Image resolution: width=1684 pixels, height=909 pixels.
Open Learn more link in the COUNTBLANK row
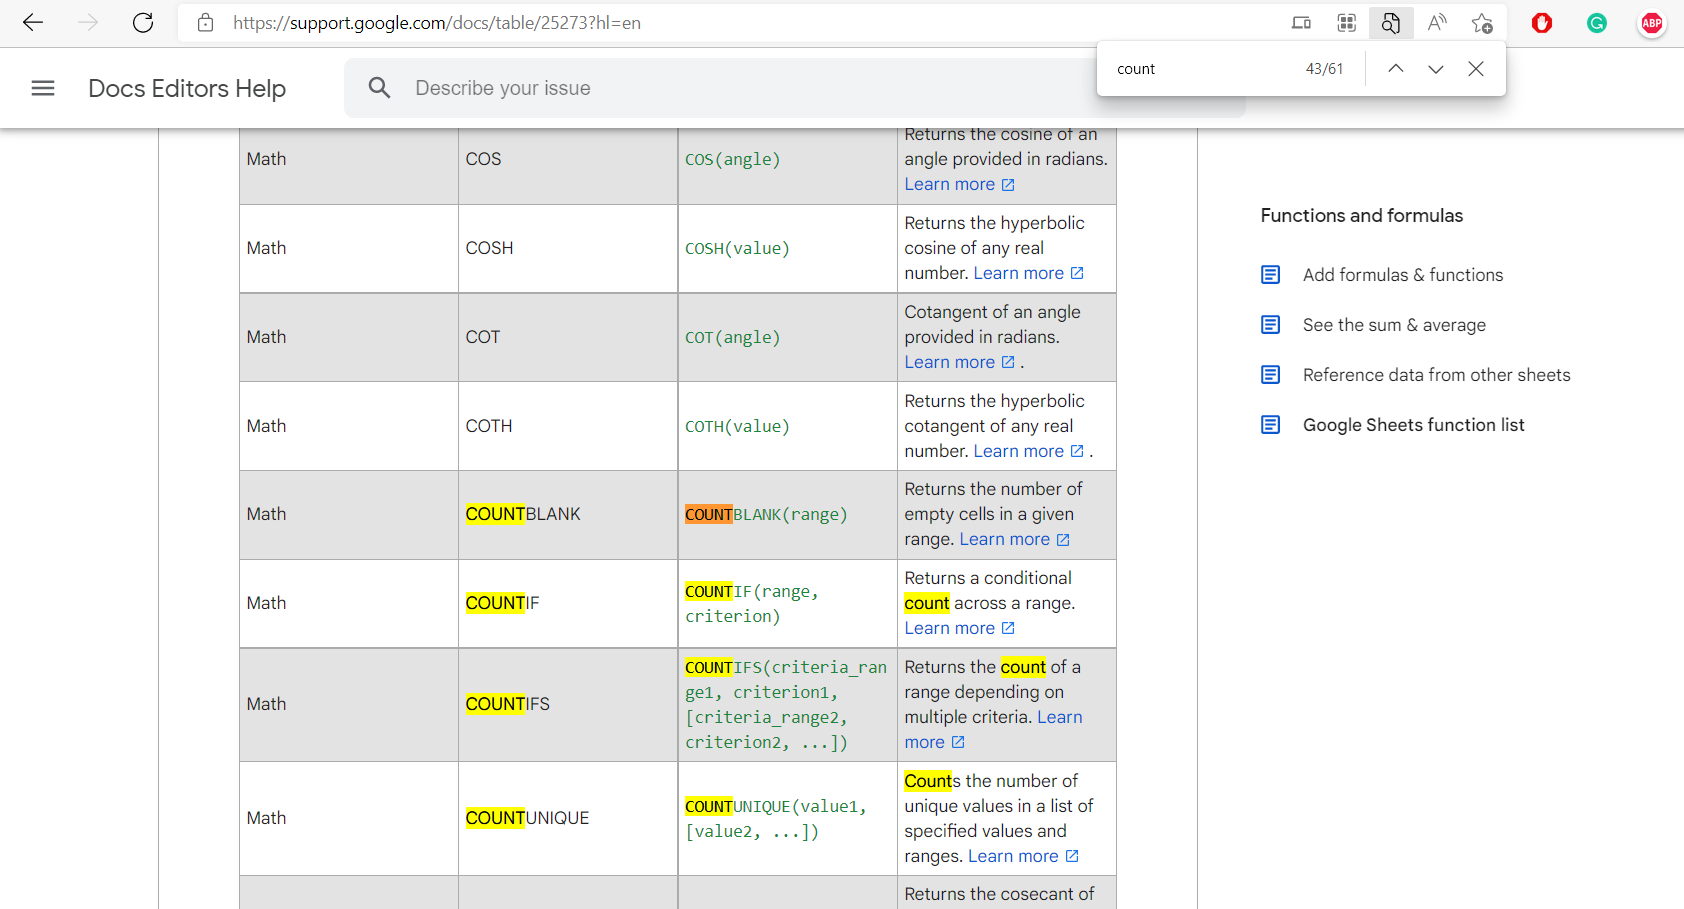click(x=1015, y=539)
